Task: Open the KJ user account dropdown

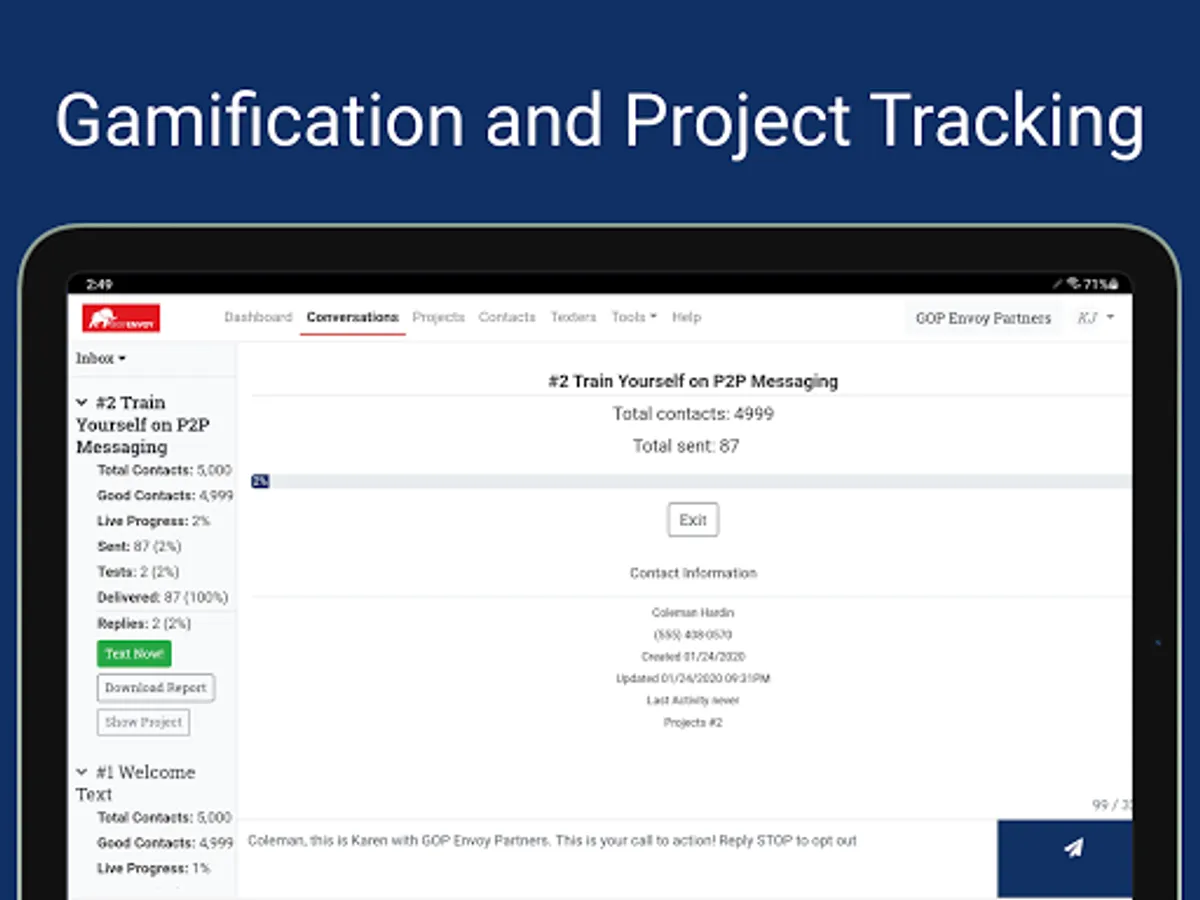Action: tap(1095, 318)
